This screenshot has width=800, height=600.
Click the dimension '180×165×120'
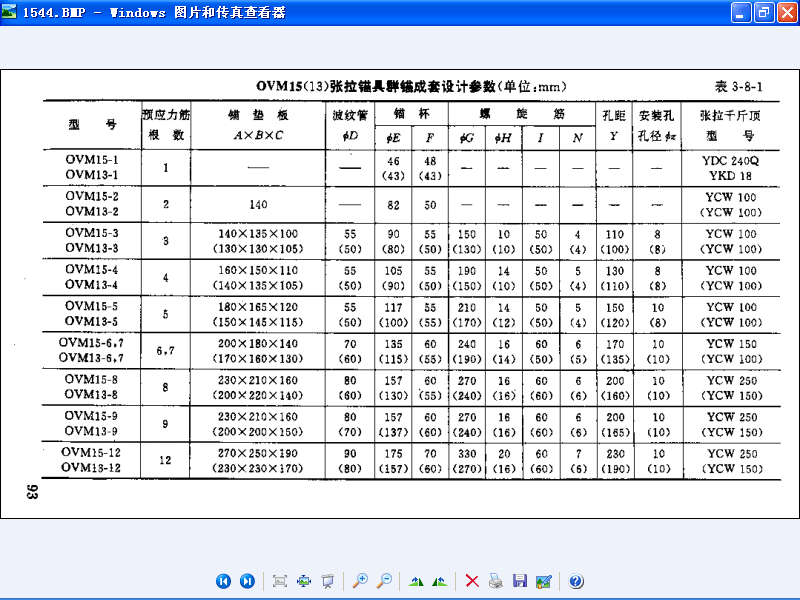point(258,307)
